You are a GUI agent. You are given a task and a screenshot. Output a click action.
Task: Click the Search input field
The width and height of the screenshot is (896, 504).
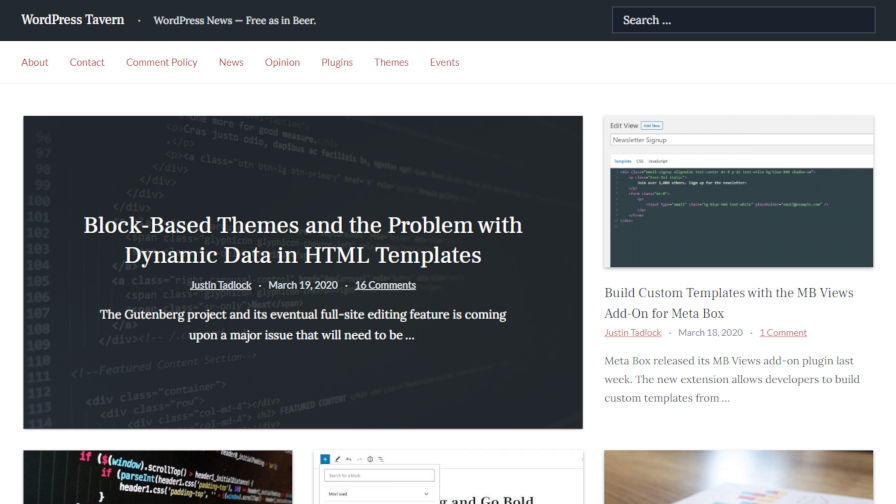743,20
